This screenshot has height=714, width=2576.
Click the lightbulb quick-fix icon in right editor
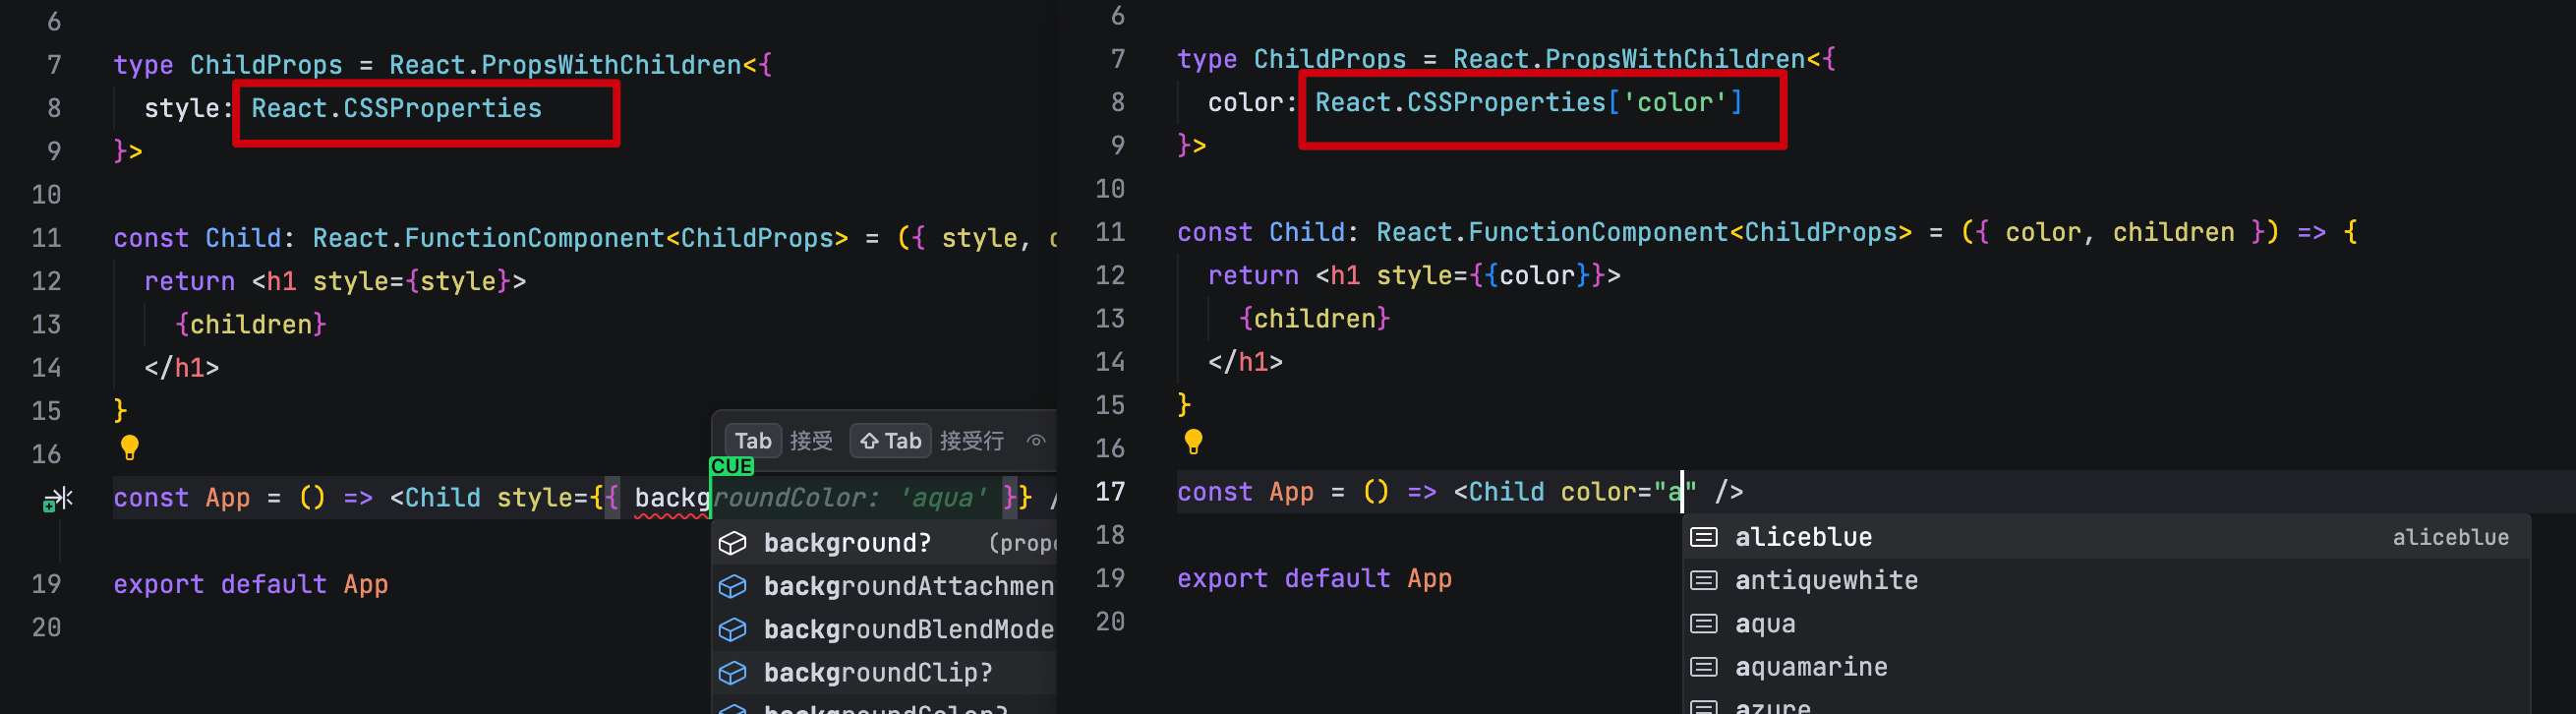pyautogui.click(x=1193, y=441)
